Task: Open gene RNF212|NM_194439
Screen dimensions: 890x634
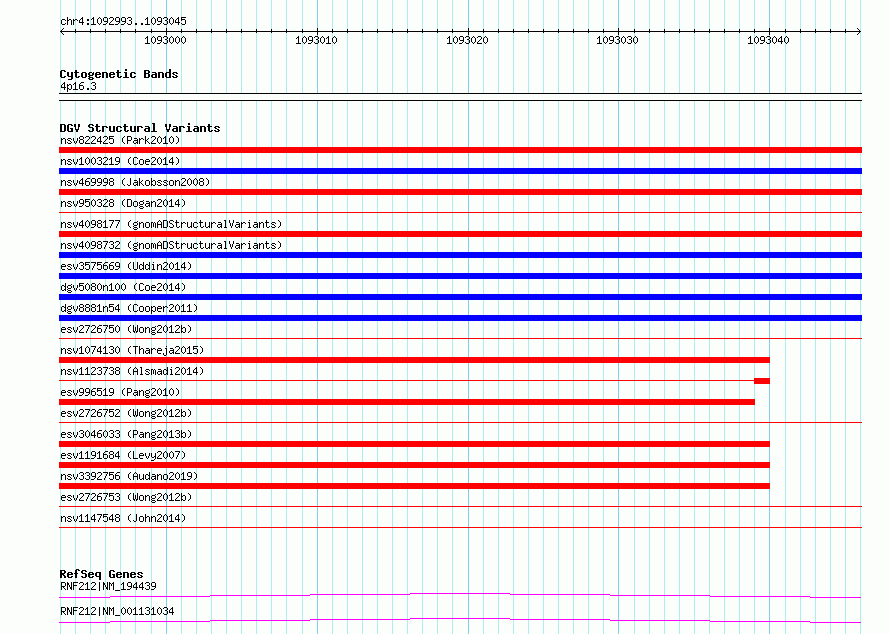Action: (x=108, y=586)
